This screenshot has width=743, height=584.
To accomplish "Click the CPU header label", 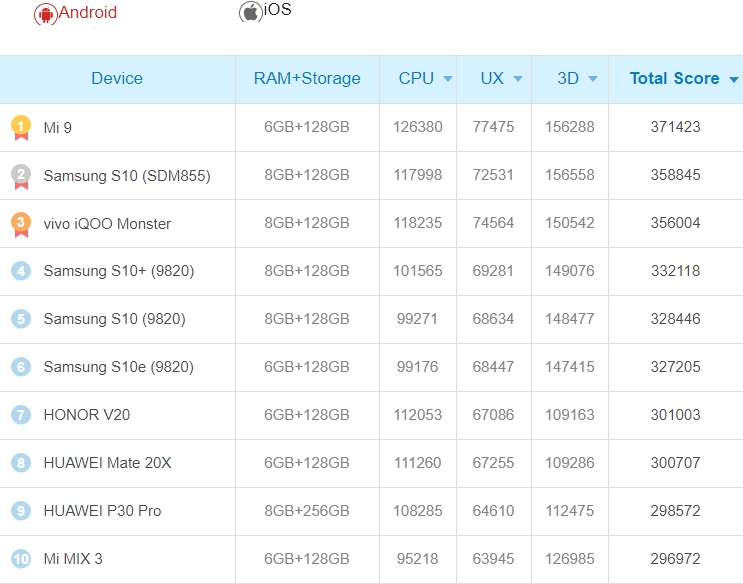I will pyautogui.click(x=416, y=78).
